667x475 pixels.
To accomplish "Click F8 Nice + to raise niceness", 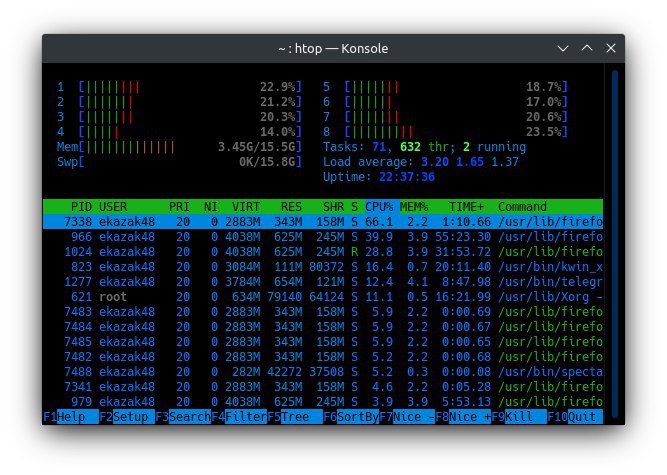I will pos(463,417).
